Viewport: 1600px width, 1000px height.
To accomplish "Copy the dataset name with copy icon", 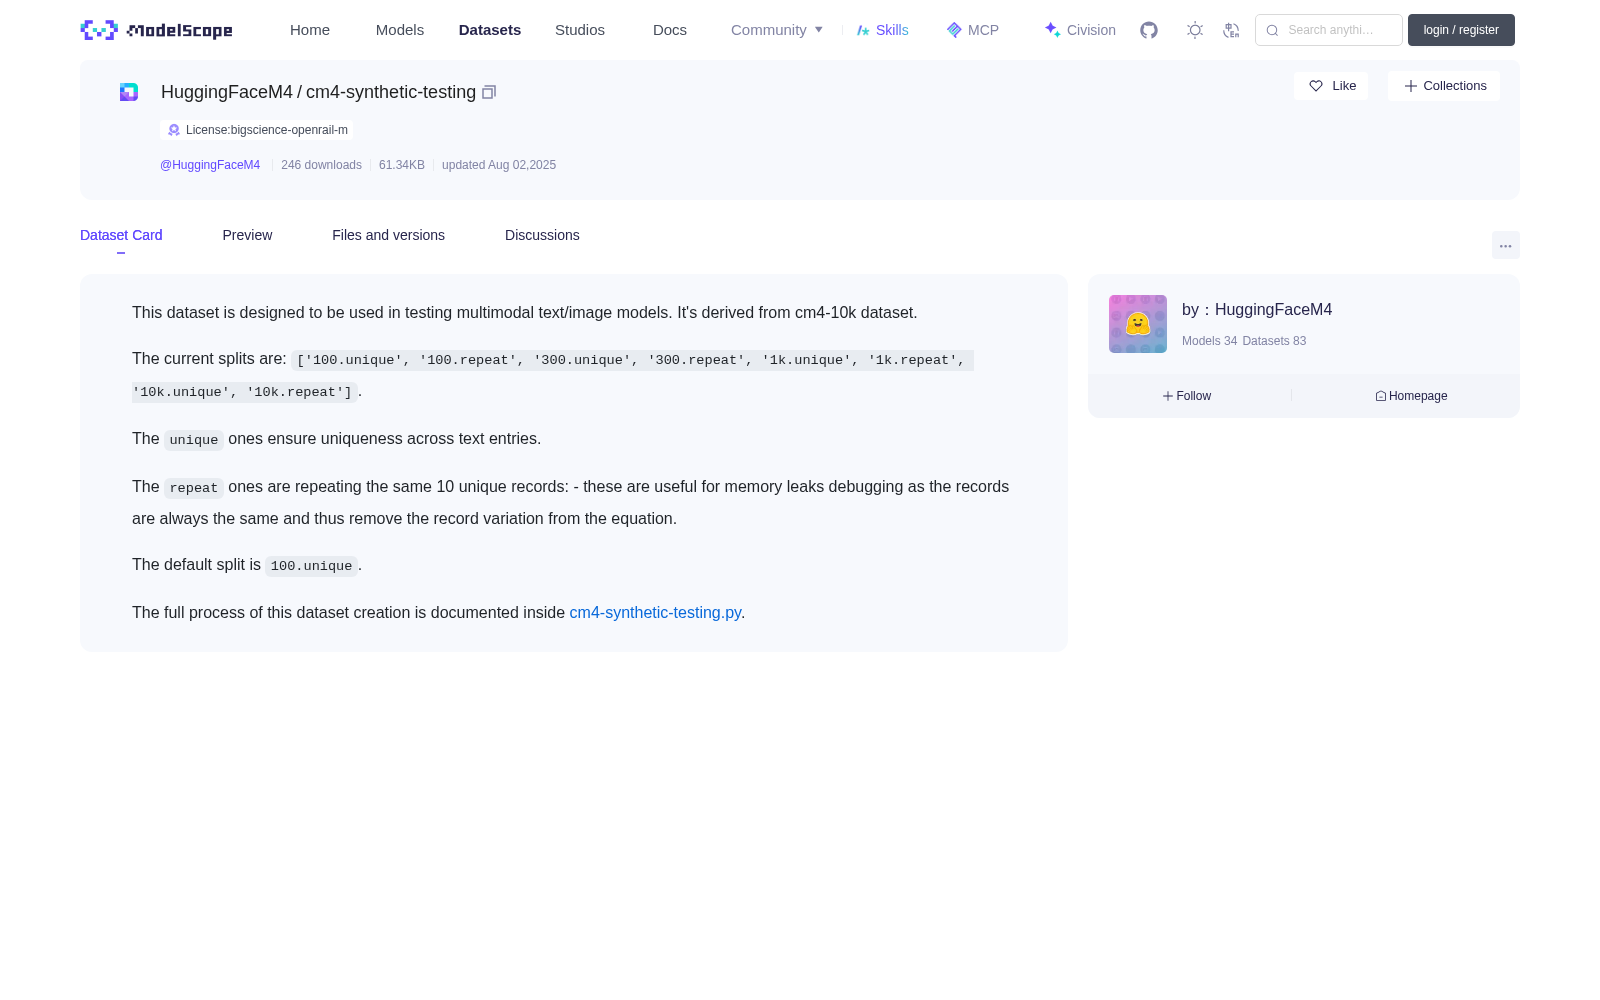I will [489, 92].
